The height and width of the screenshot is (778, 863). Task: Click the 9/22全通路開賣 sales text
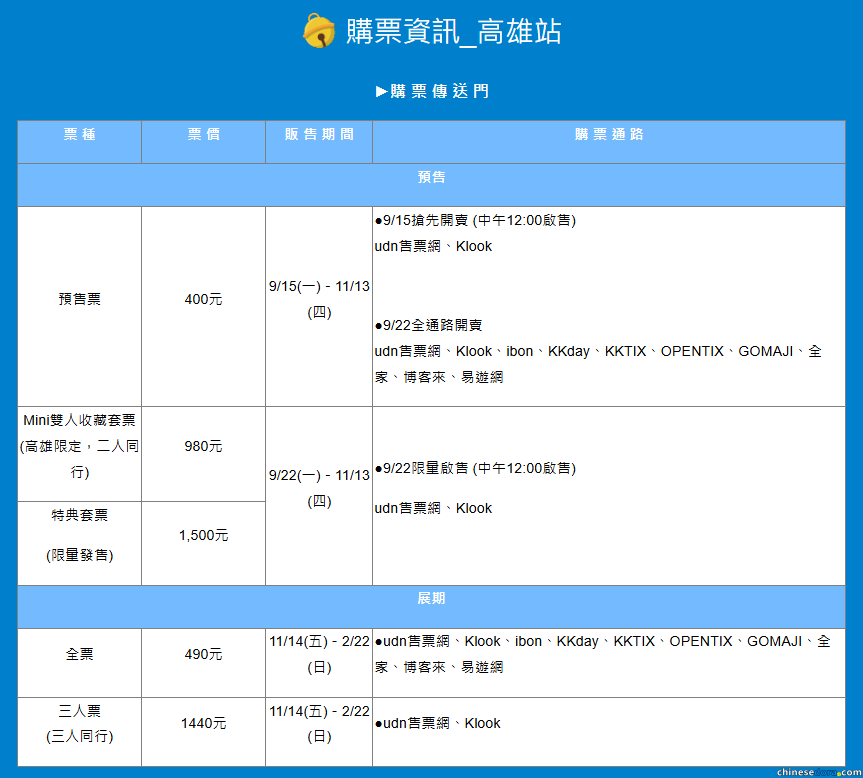click(429, 325)
